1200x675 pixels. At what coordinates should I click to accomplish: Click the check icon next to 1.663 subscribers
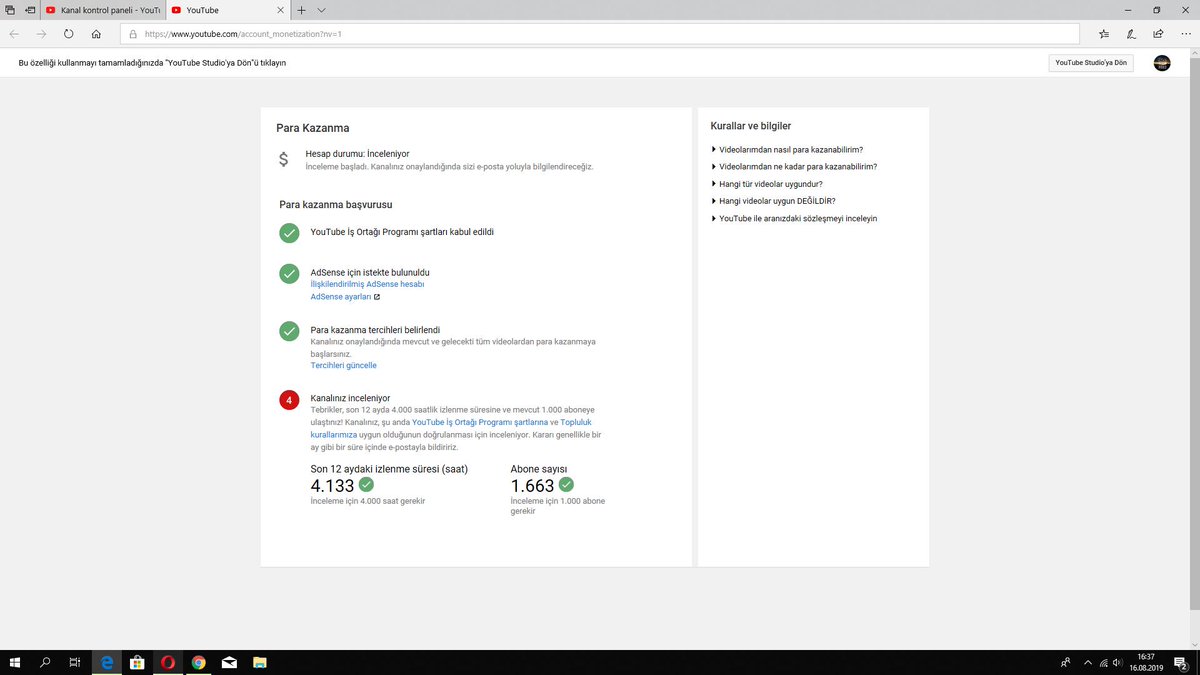click(566, 485)
